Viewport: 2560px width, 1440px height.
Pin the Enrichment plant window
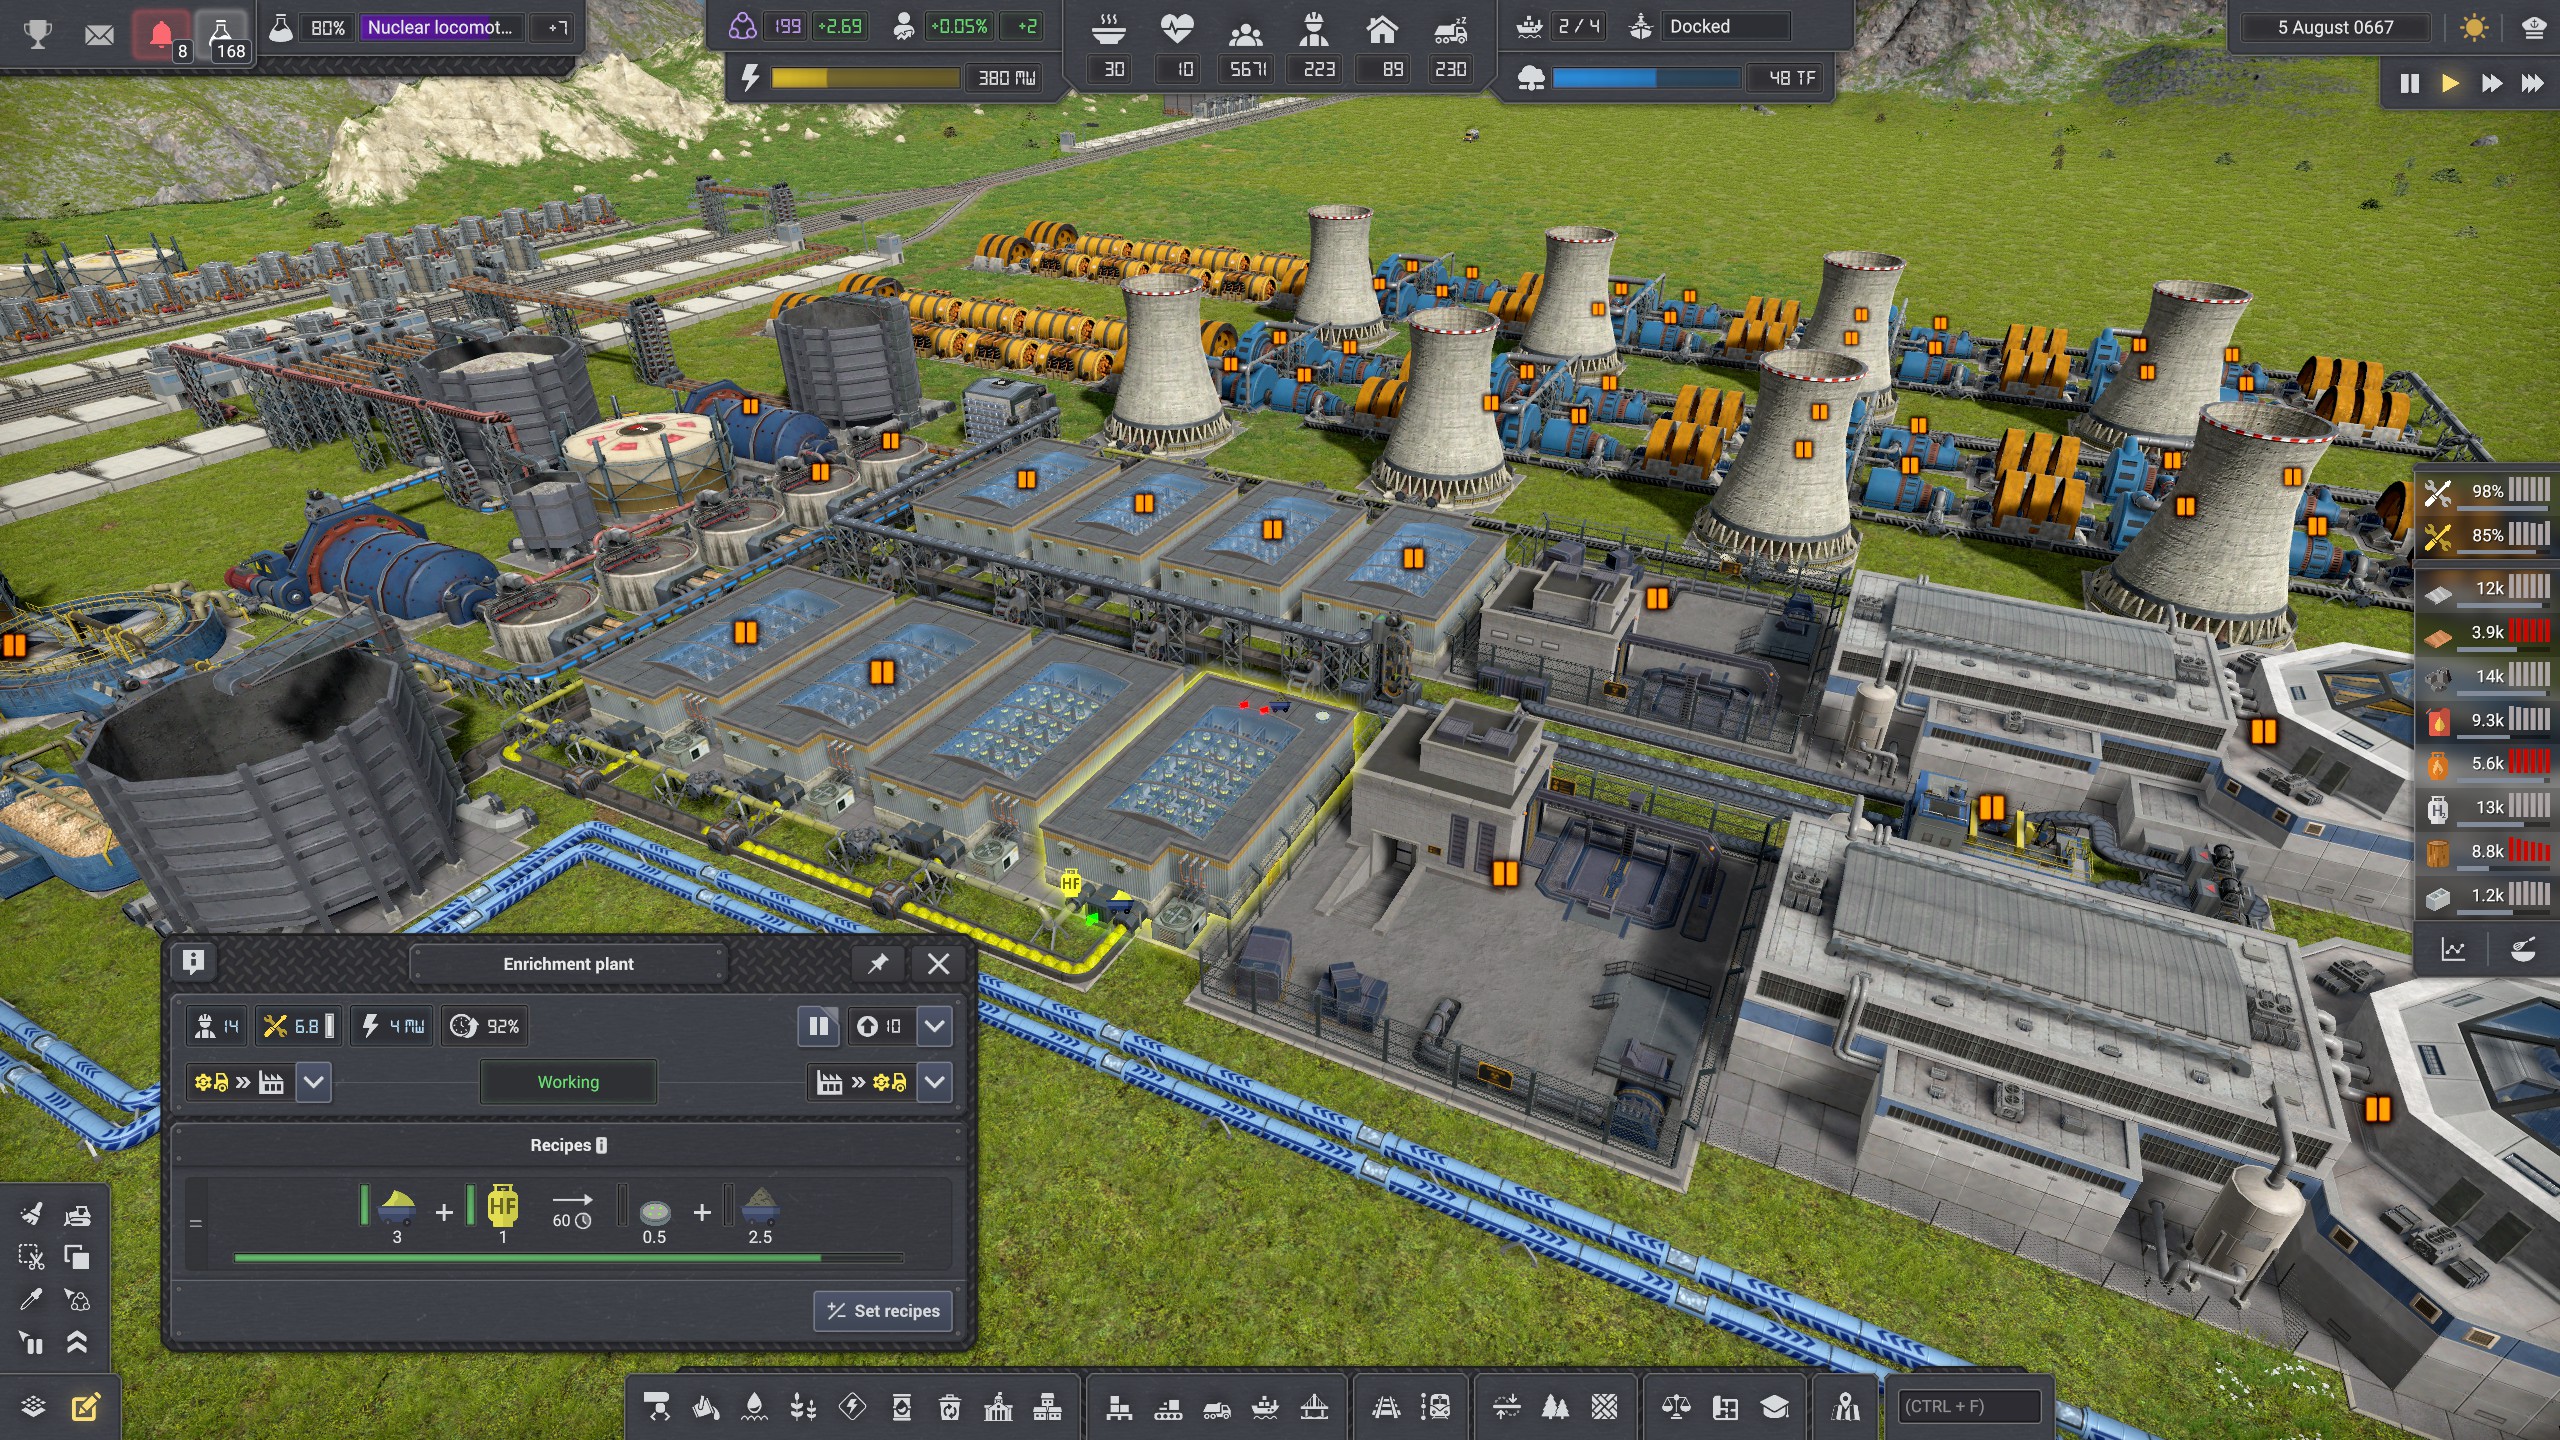878,964
